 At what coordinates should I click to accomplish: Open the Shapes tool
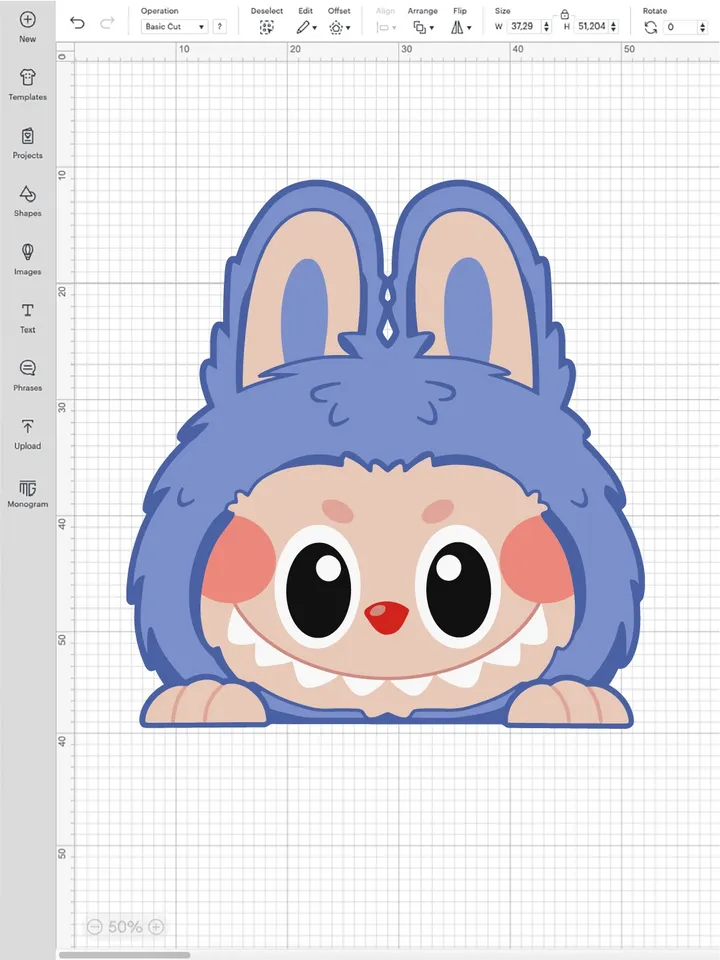pyautogui.click(x=27, y=194)
